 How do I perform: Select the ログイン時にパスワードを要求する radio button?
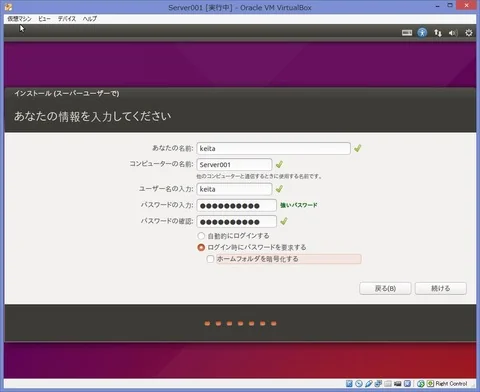click(201, 247)
